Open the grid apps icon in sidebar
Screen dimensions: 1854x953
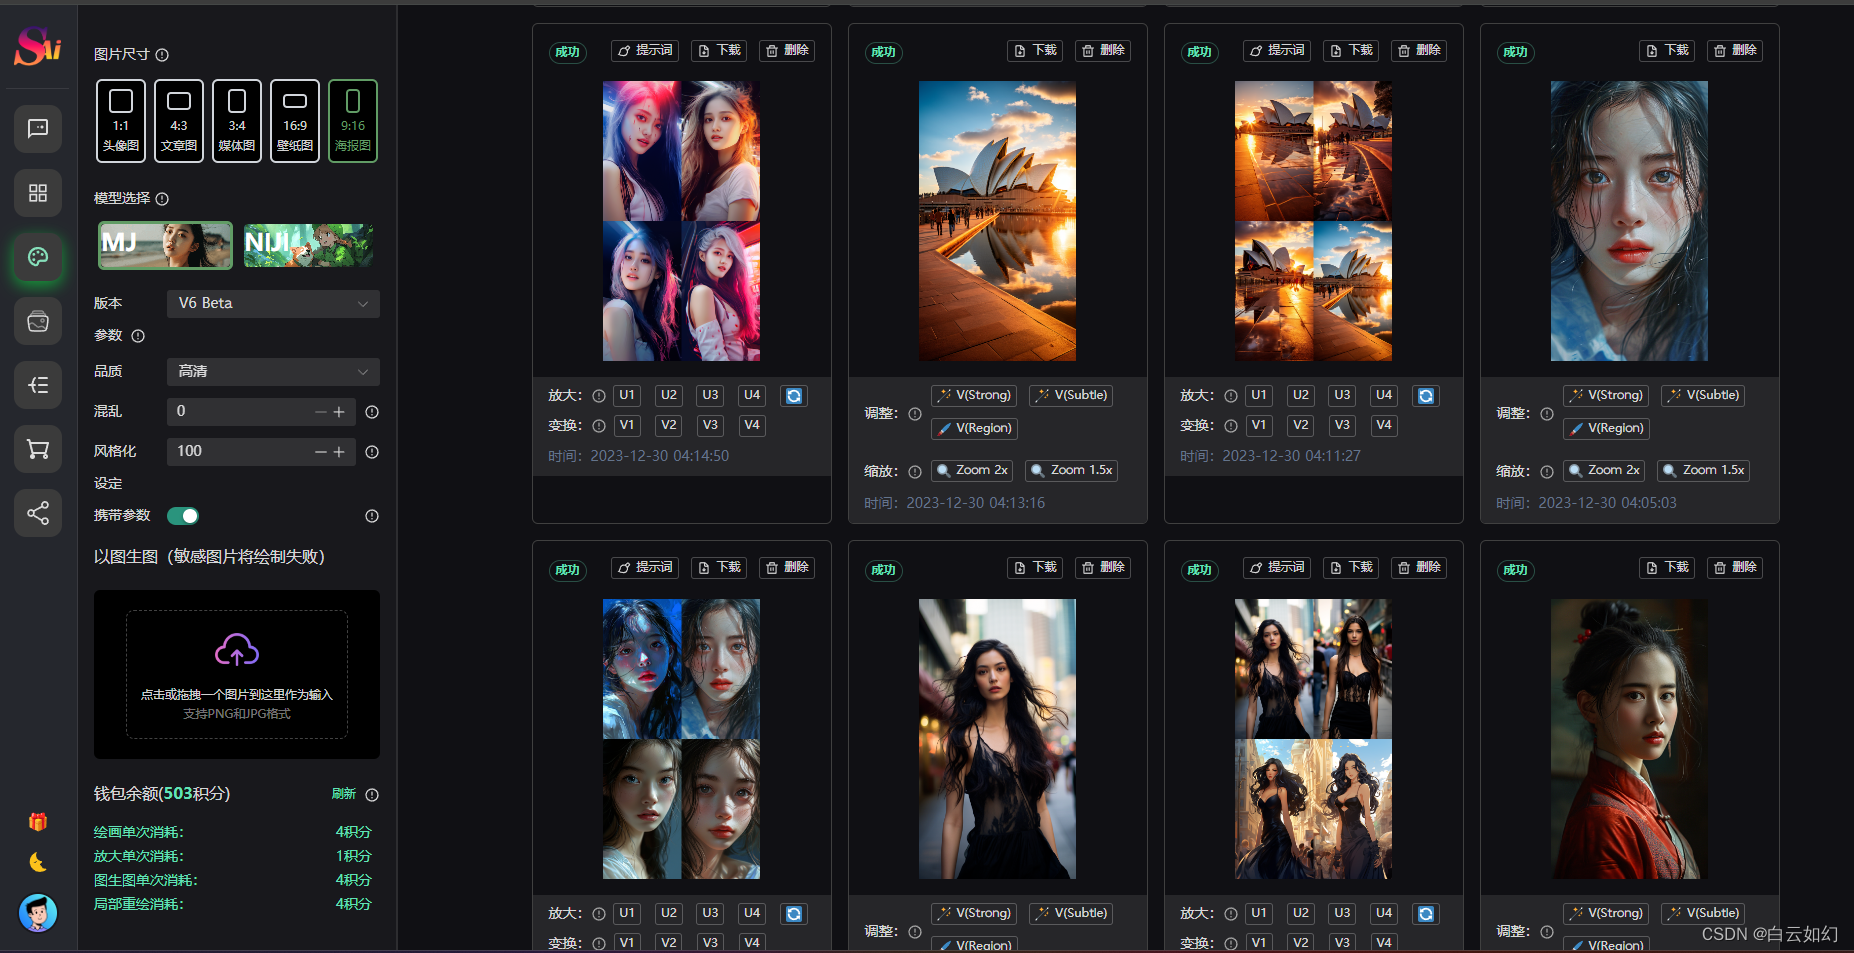pos(38,193)
